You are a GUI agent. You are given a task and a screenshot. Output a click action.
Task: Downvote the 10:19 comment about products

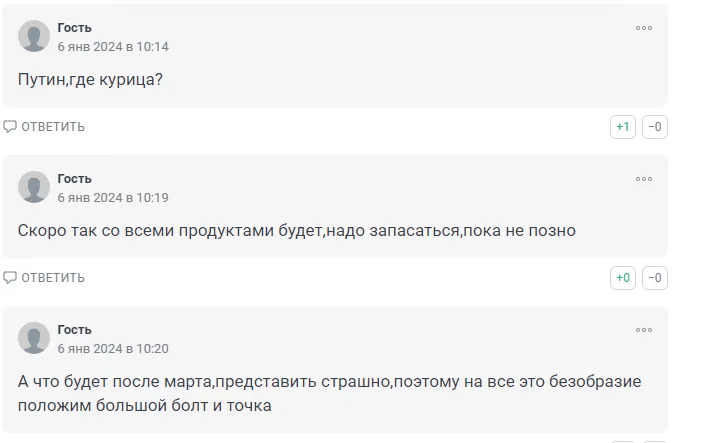655,278
